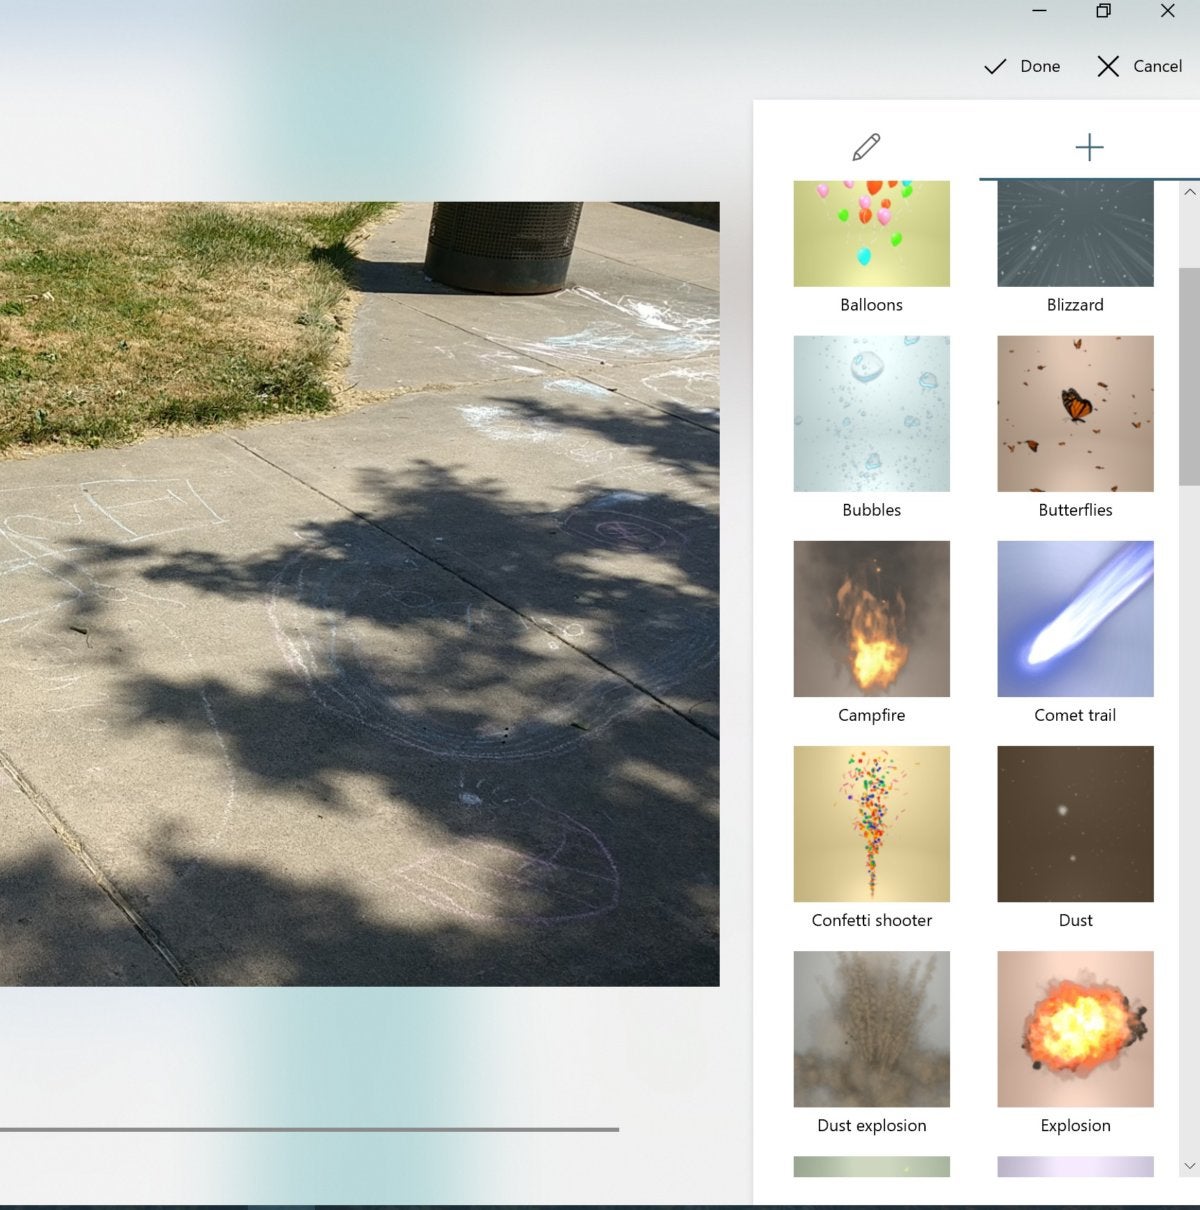Click the 'Dust' label text
This screenshot has height=1210, width=1200.
[1075, 920]
